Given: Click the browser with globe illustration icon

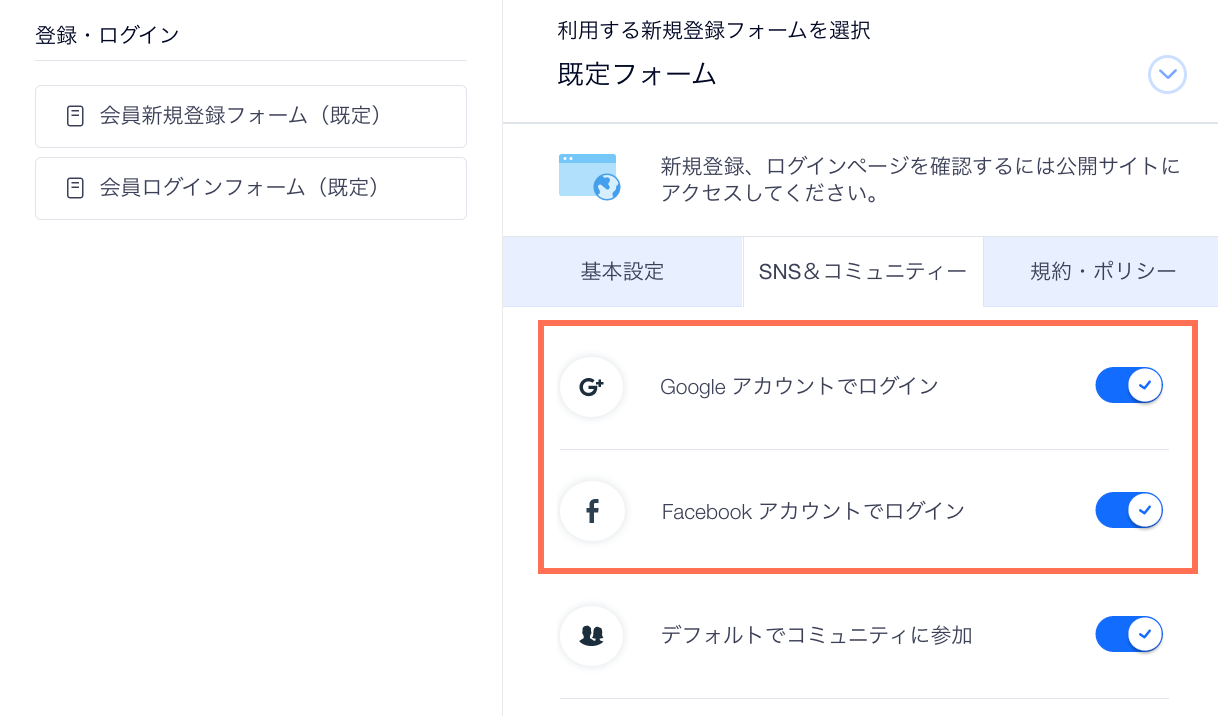Looking at the screenshot, I should coord(589,176).
